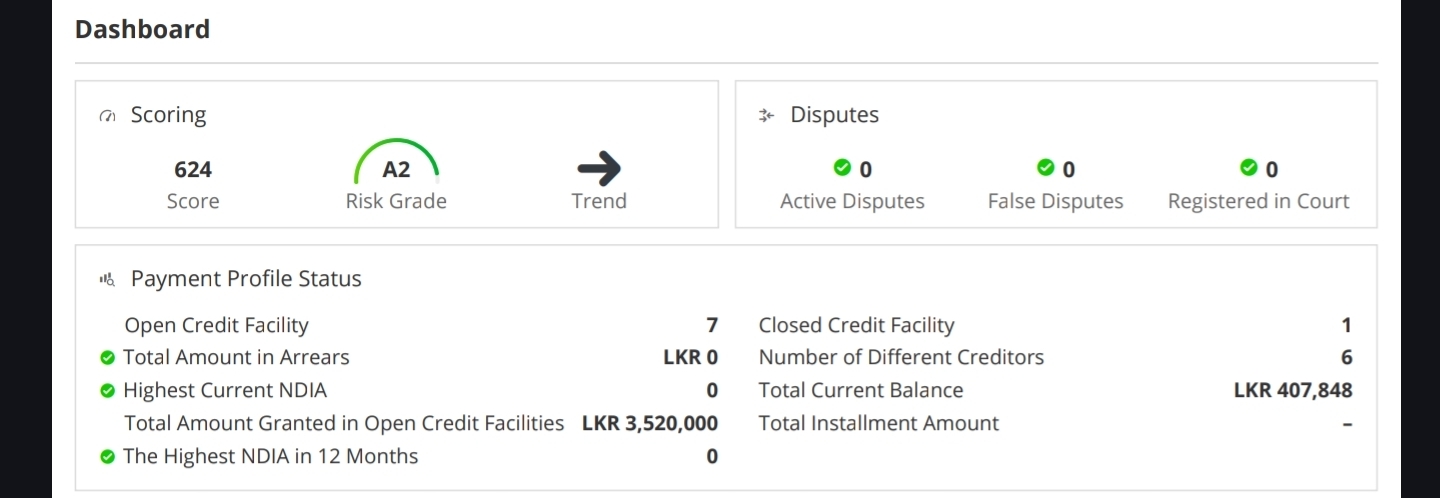The image size is (1440, 498).
Task: Click the Disputes arrows icon
Action: 767,116
